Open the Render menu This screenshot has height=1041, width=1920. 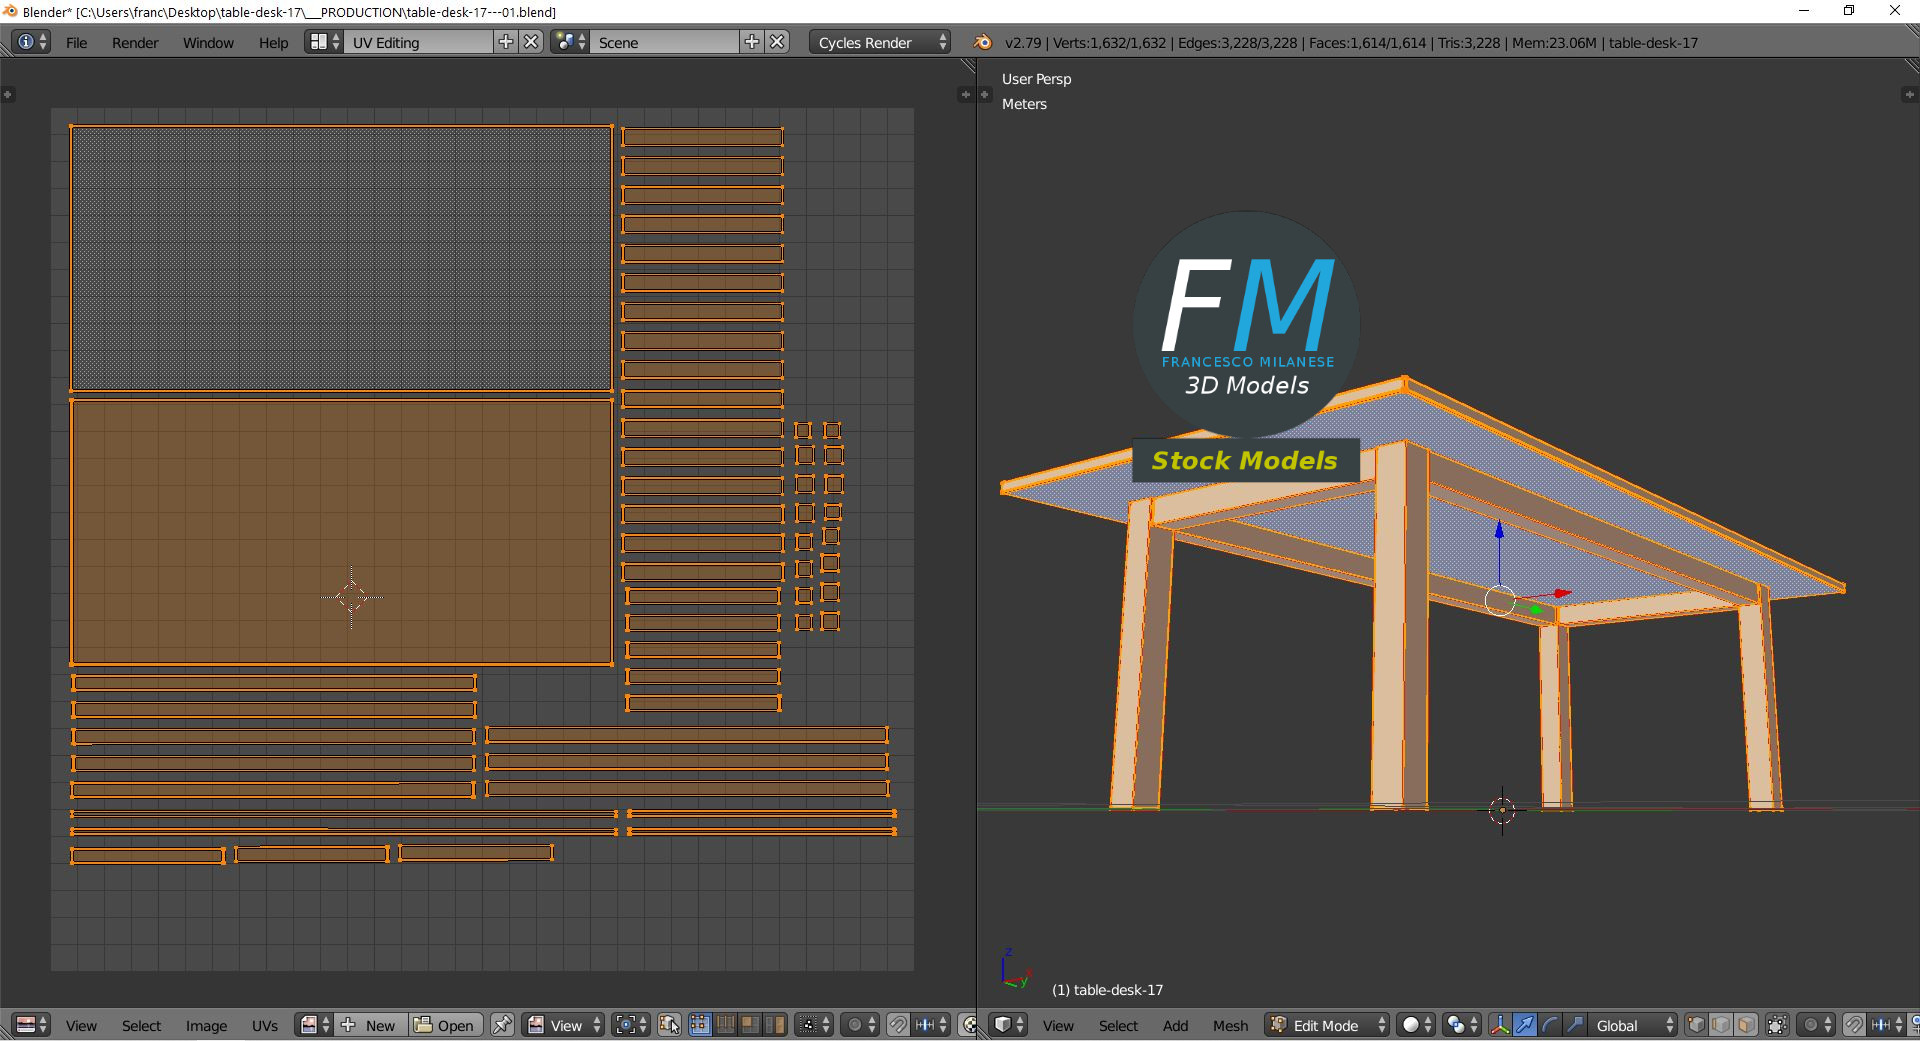(x=135, y=43)
